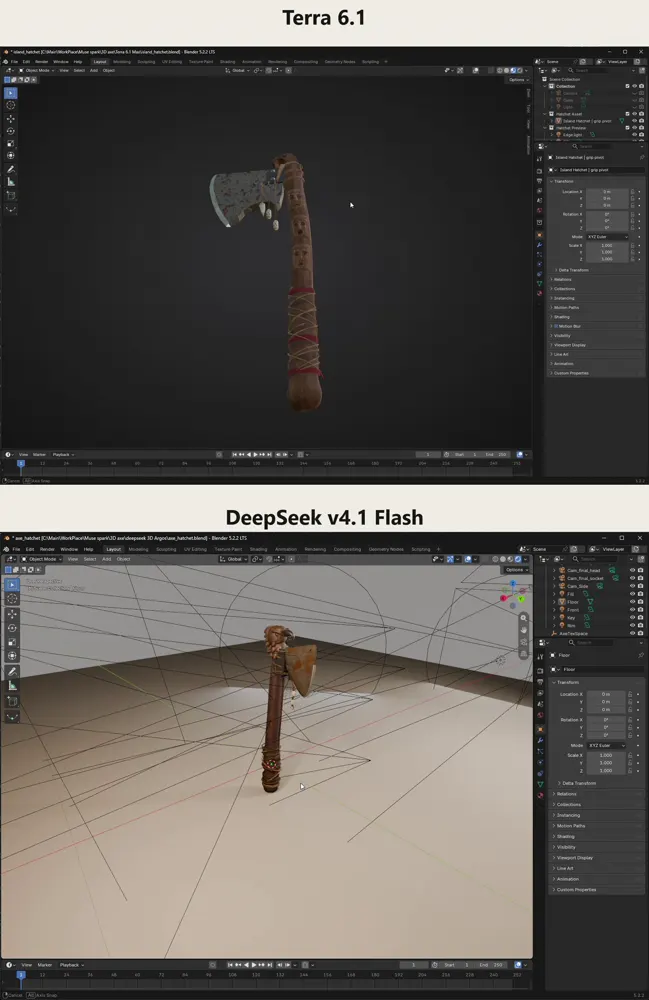Disable Rim render camera icon in DeepSeek outliner
Viewport: 649px width, 1000px height.
pos(641,625)
